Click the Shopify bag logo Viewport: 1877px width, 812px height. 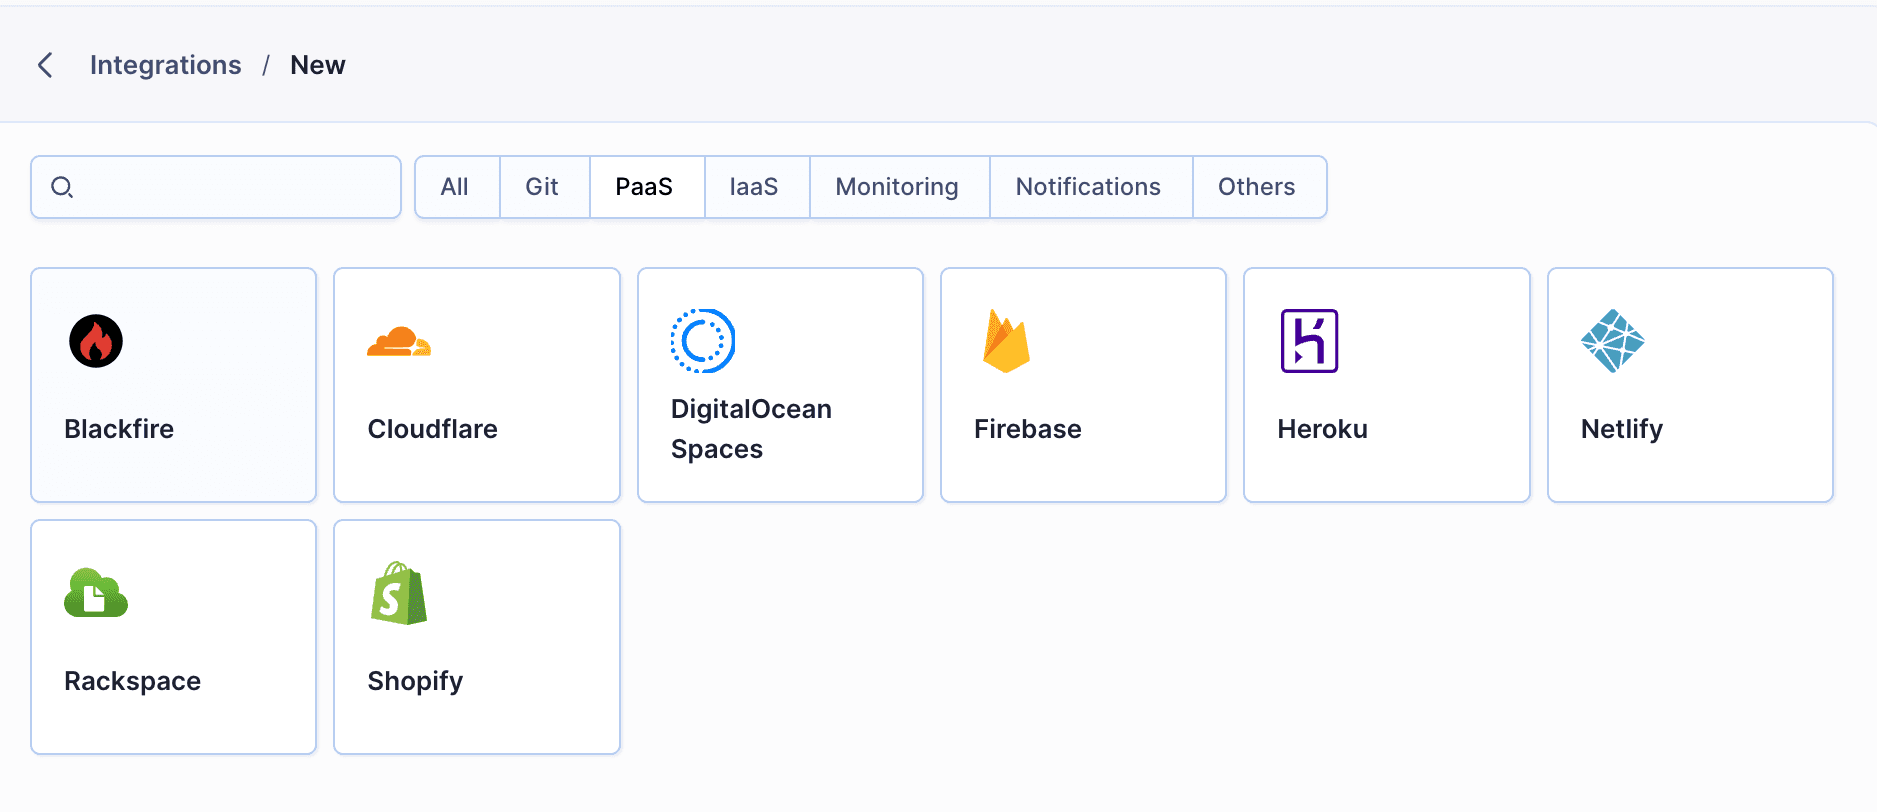pyautogui.click(x=399, y=593)
